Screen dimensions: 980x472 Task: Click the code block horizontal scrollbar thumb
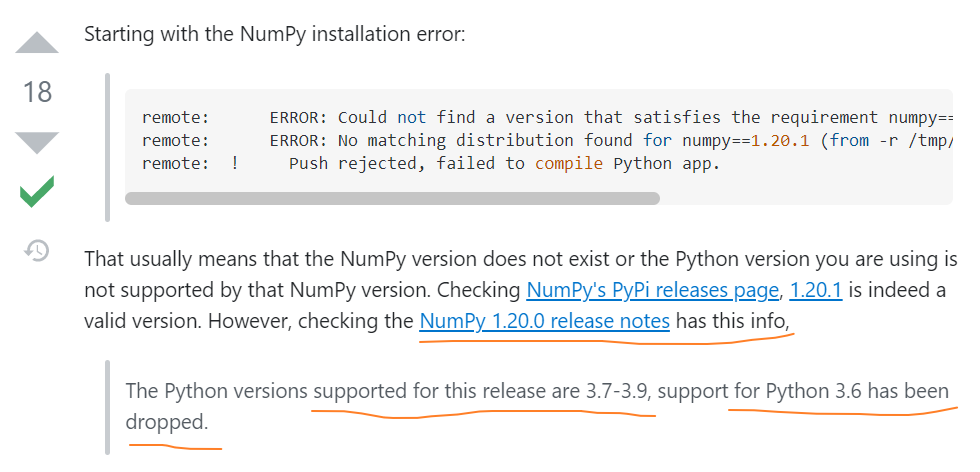[392, 198]
